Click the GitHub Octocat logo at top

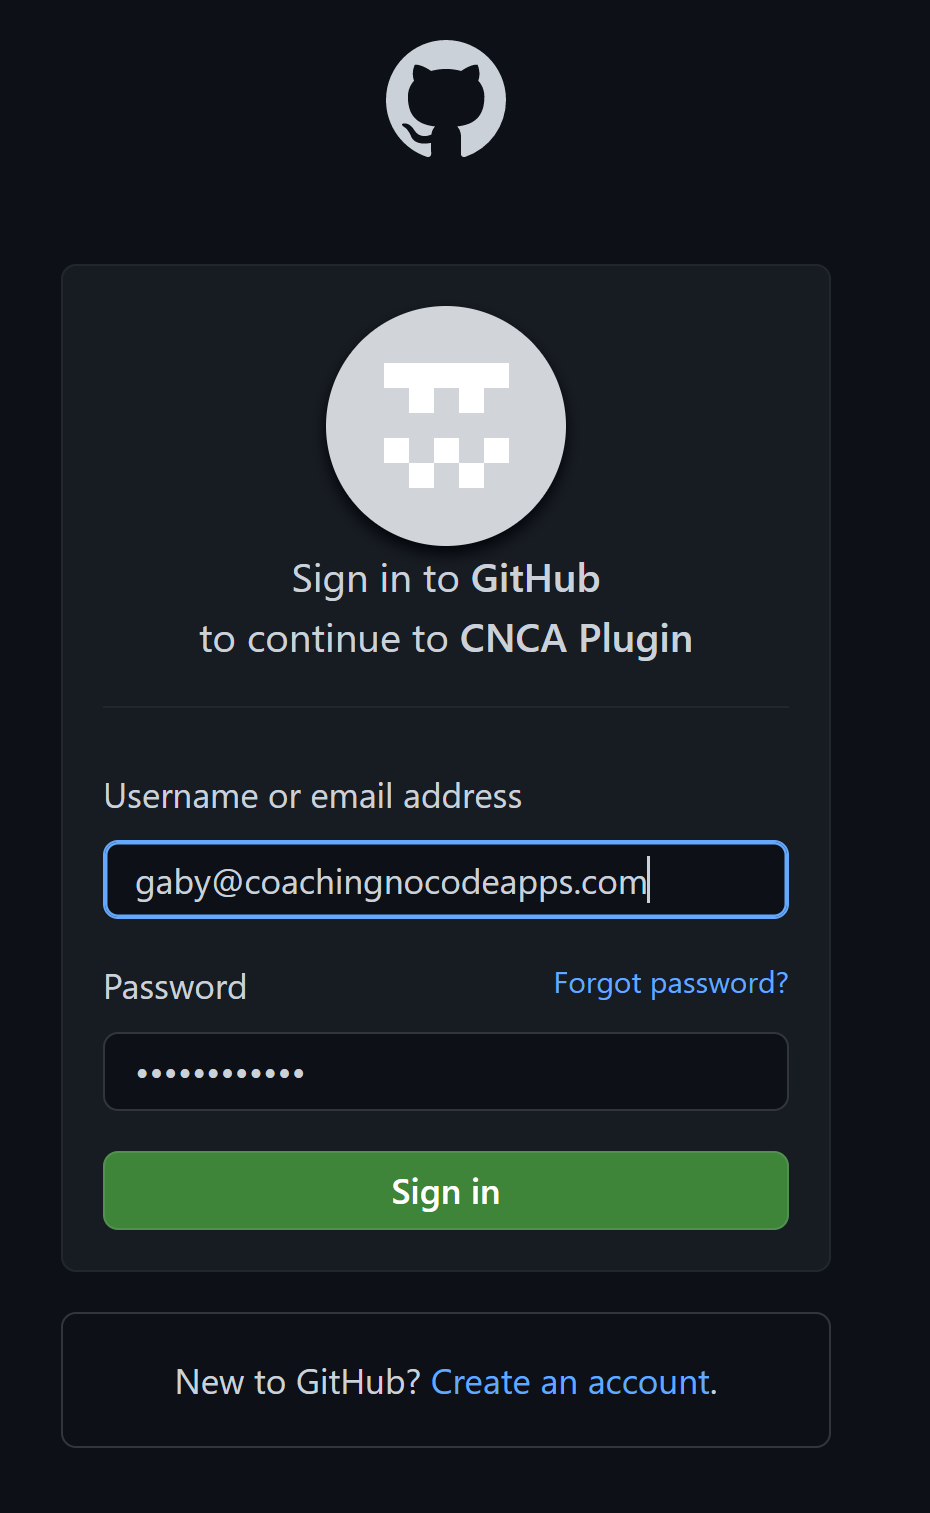[x=446, y=99]
